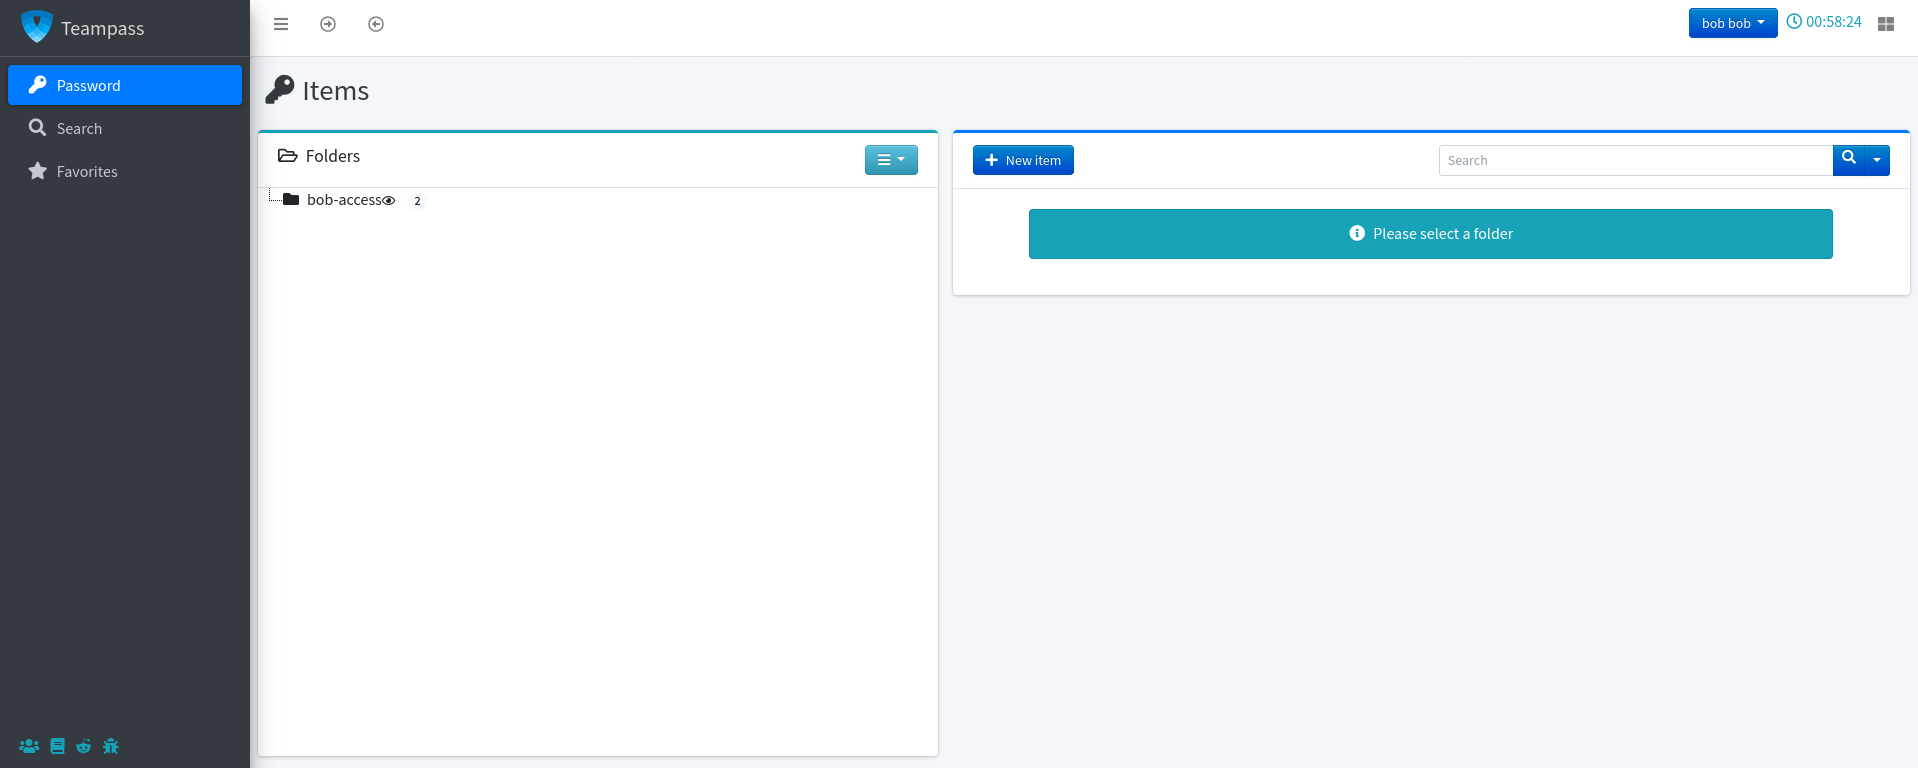Click the Teampass shield logo
The height and width of the screenshot is (768, 1918).
pyautogui.click(x=37, y=27)
